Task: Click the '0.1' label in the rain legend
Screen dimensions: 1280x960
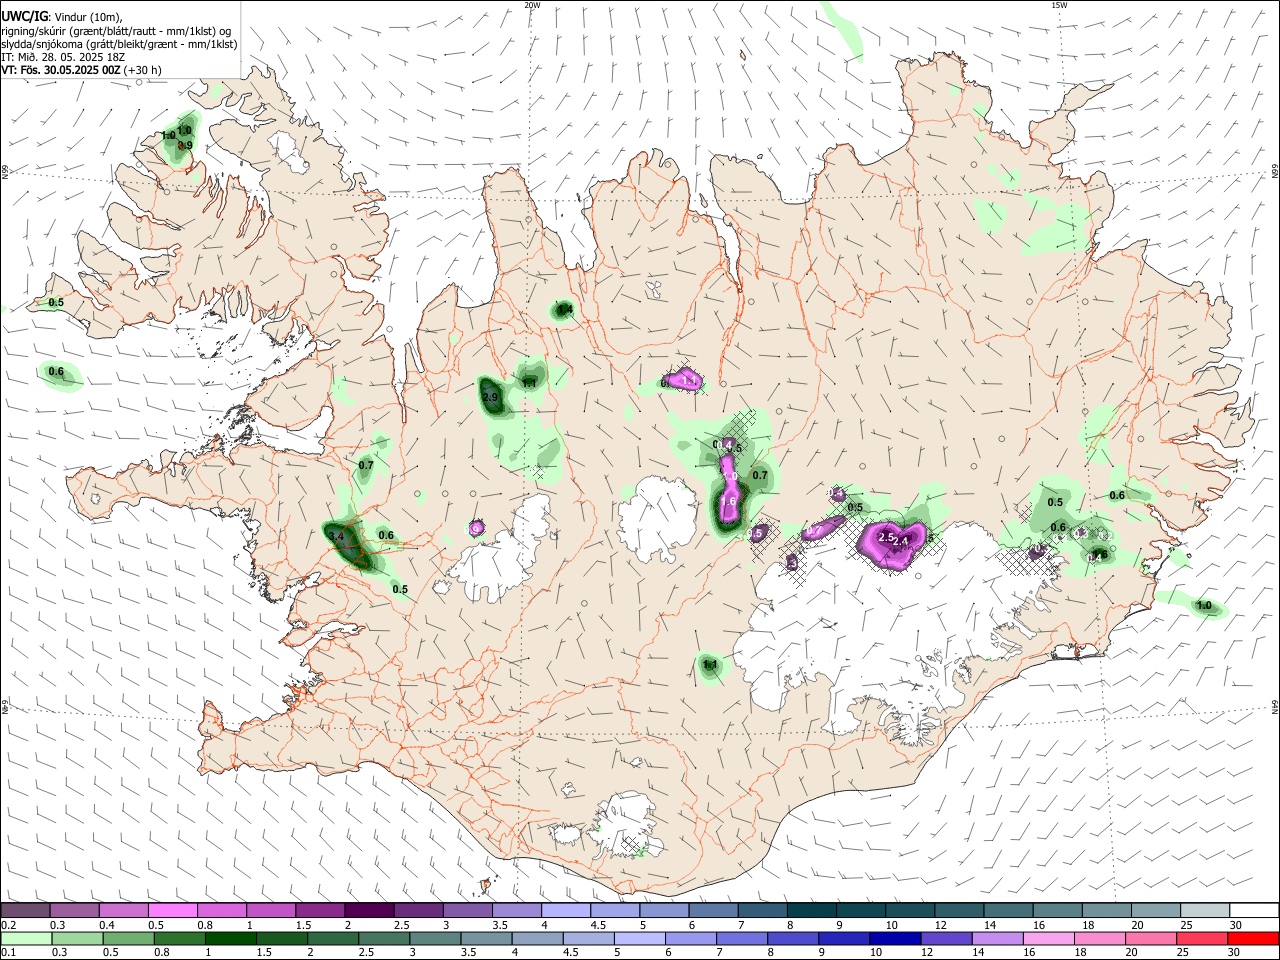Action: pos(8,953)
